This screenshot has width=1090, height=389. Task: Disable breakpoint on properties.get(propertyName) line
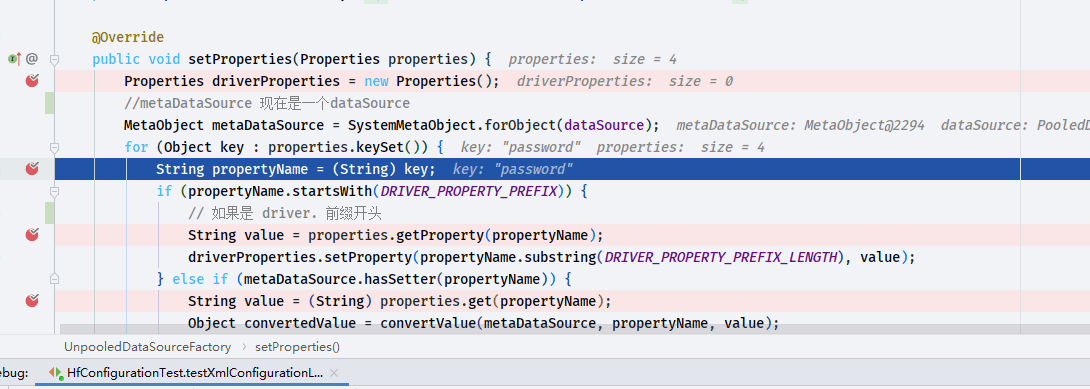(x=32, y=301)
